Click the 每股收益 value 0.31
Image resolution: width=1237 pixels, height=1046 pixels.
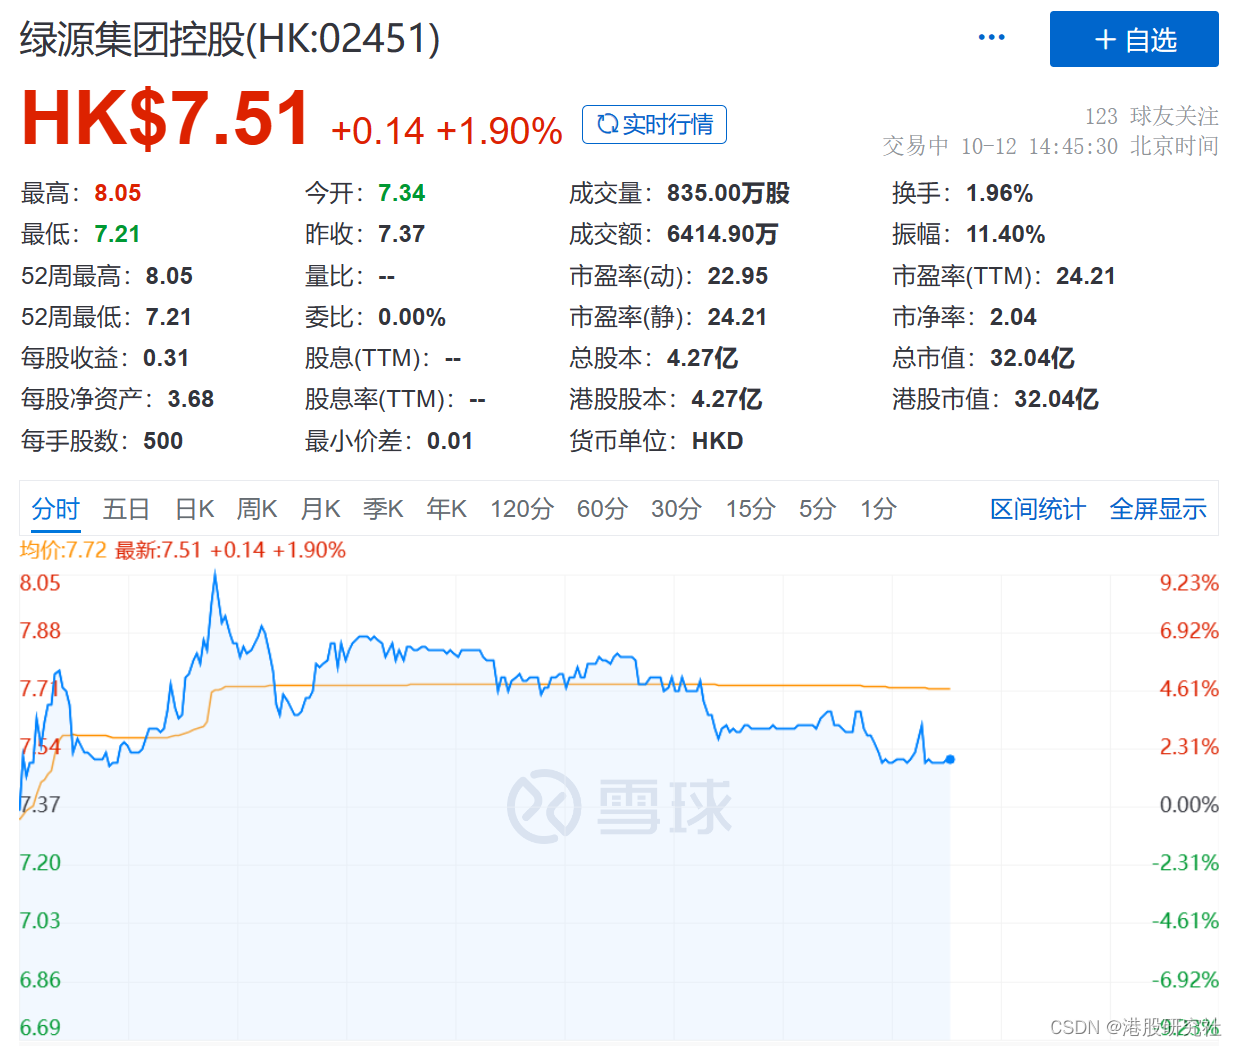(166, 358)
